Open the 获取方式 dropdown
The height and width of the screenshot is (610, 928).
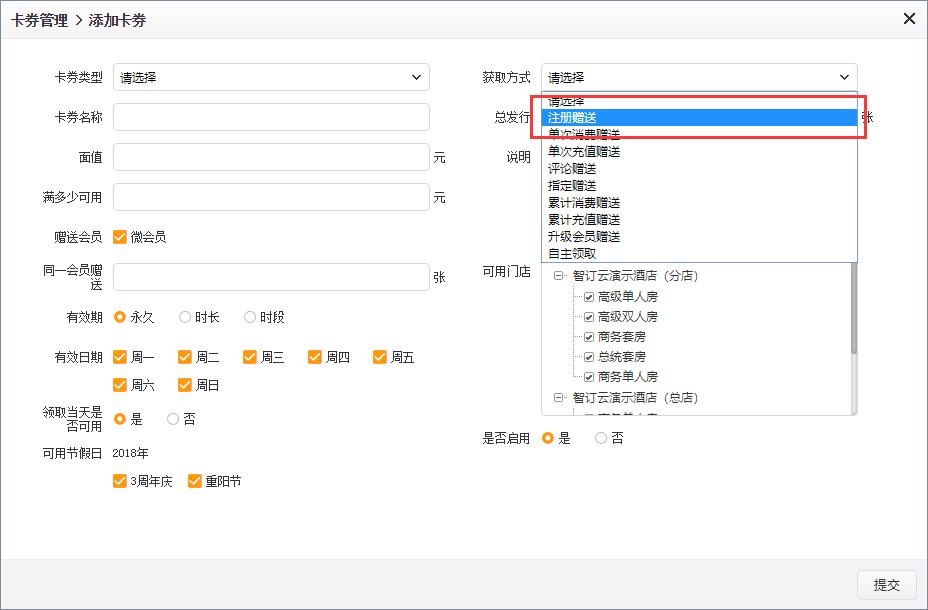pos(699,77)
